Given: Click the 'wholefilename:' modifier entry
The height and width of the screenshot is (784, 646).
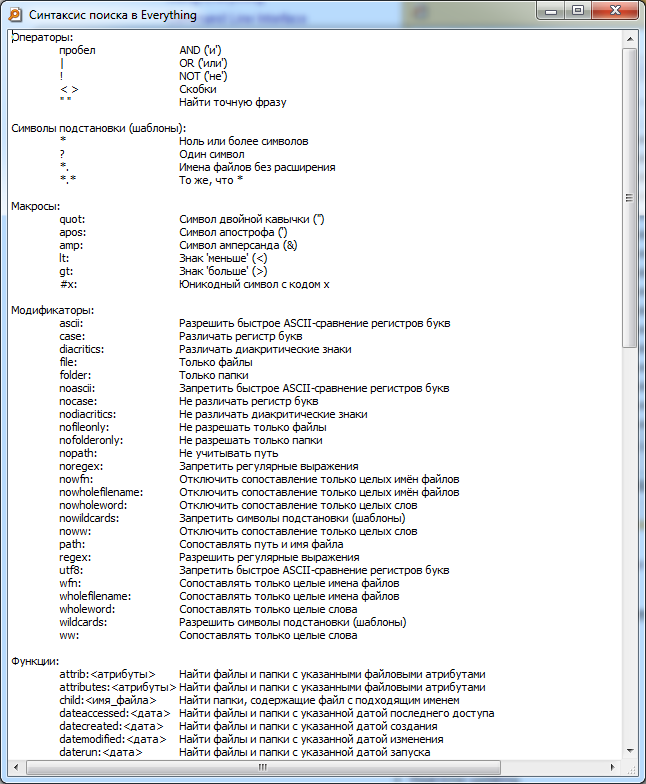Looking at the screenshot, I should (95, 596).
